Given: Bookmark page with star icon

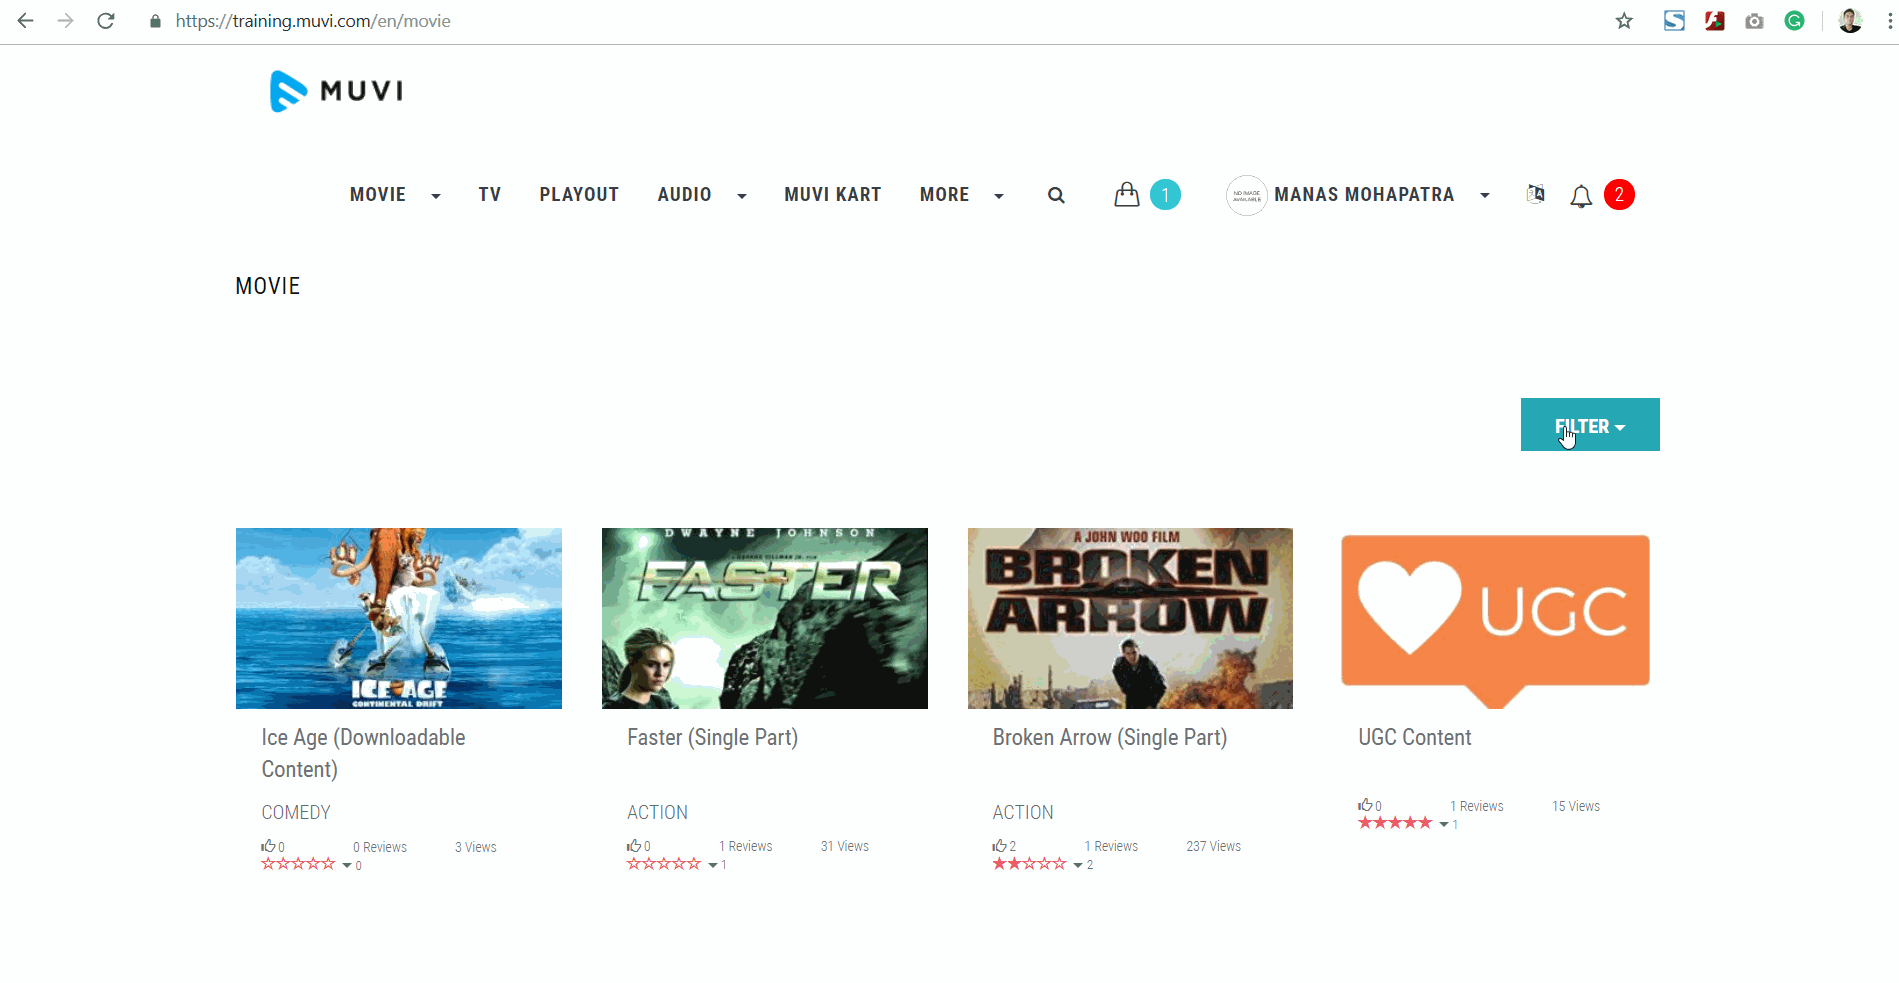Looking at the screenshot, I should coord(1624,21).
